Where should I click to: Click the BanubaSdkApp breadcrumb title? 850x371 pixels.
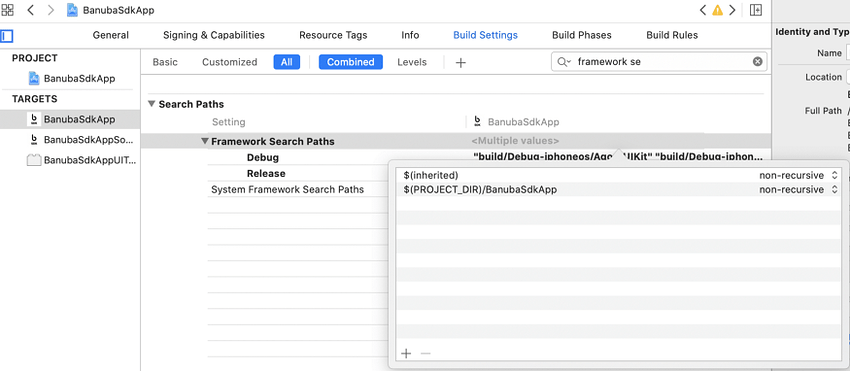pyautogui.click(x=118, y=10)
